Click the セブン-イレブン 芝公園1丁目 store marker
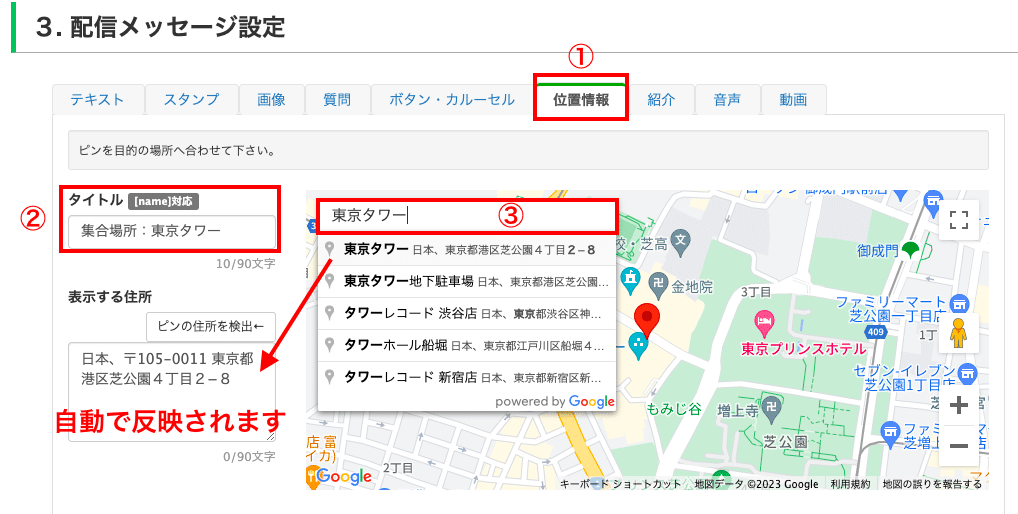 [967, 373]
